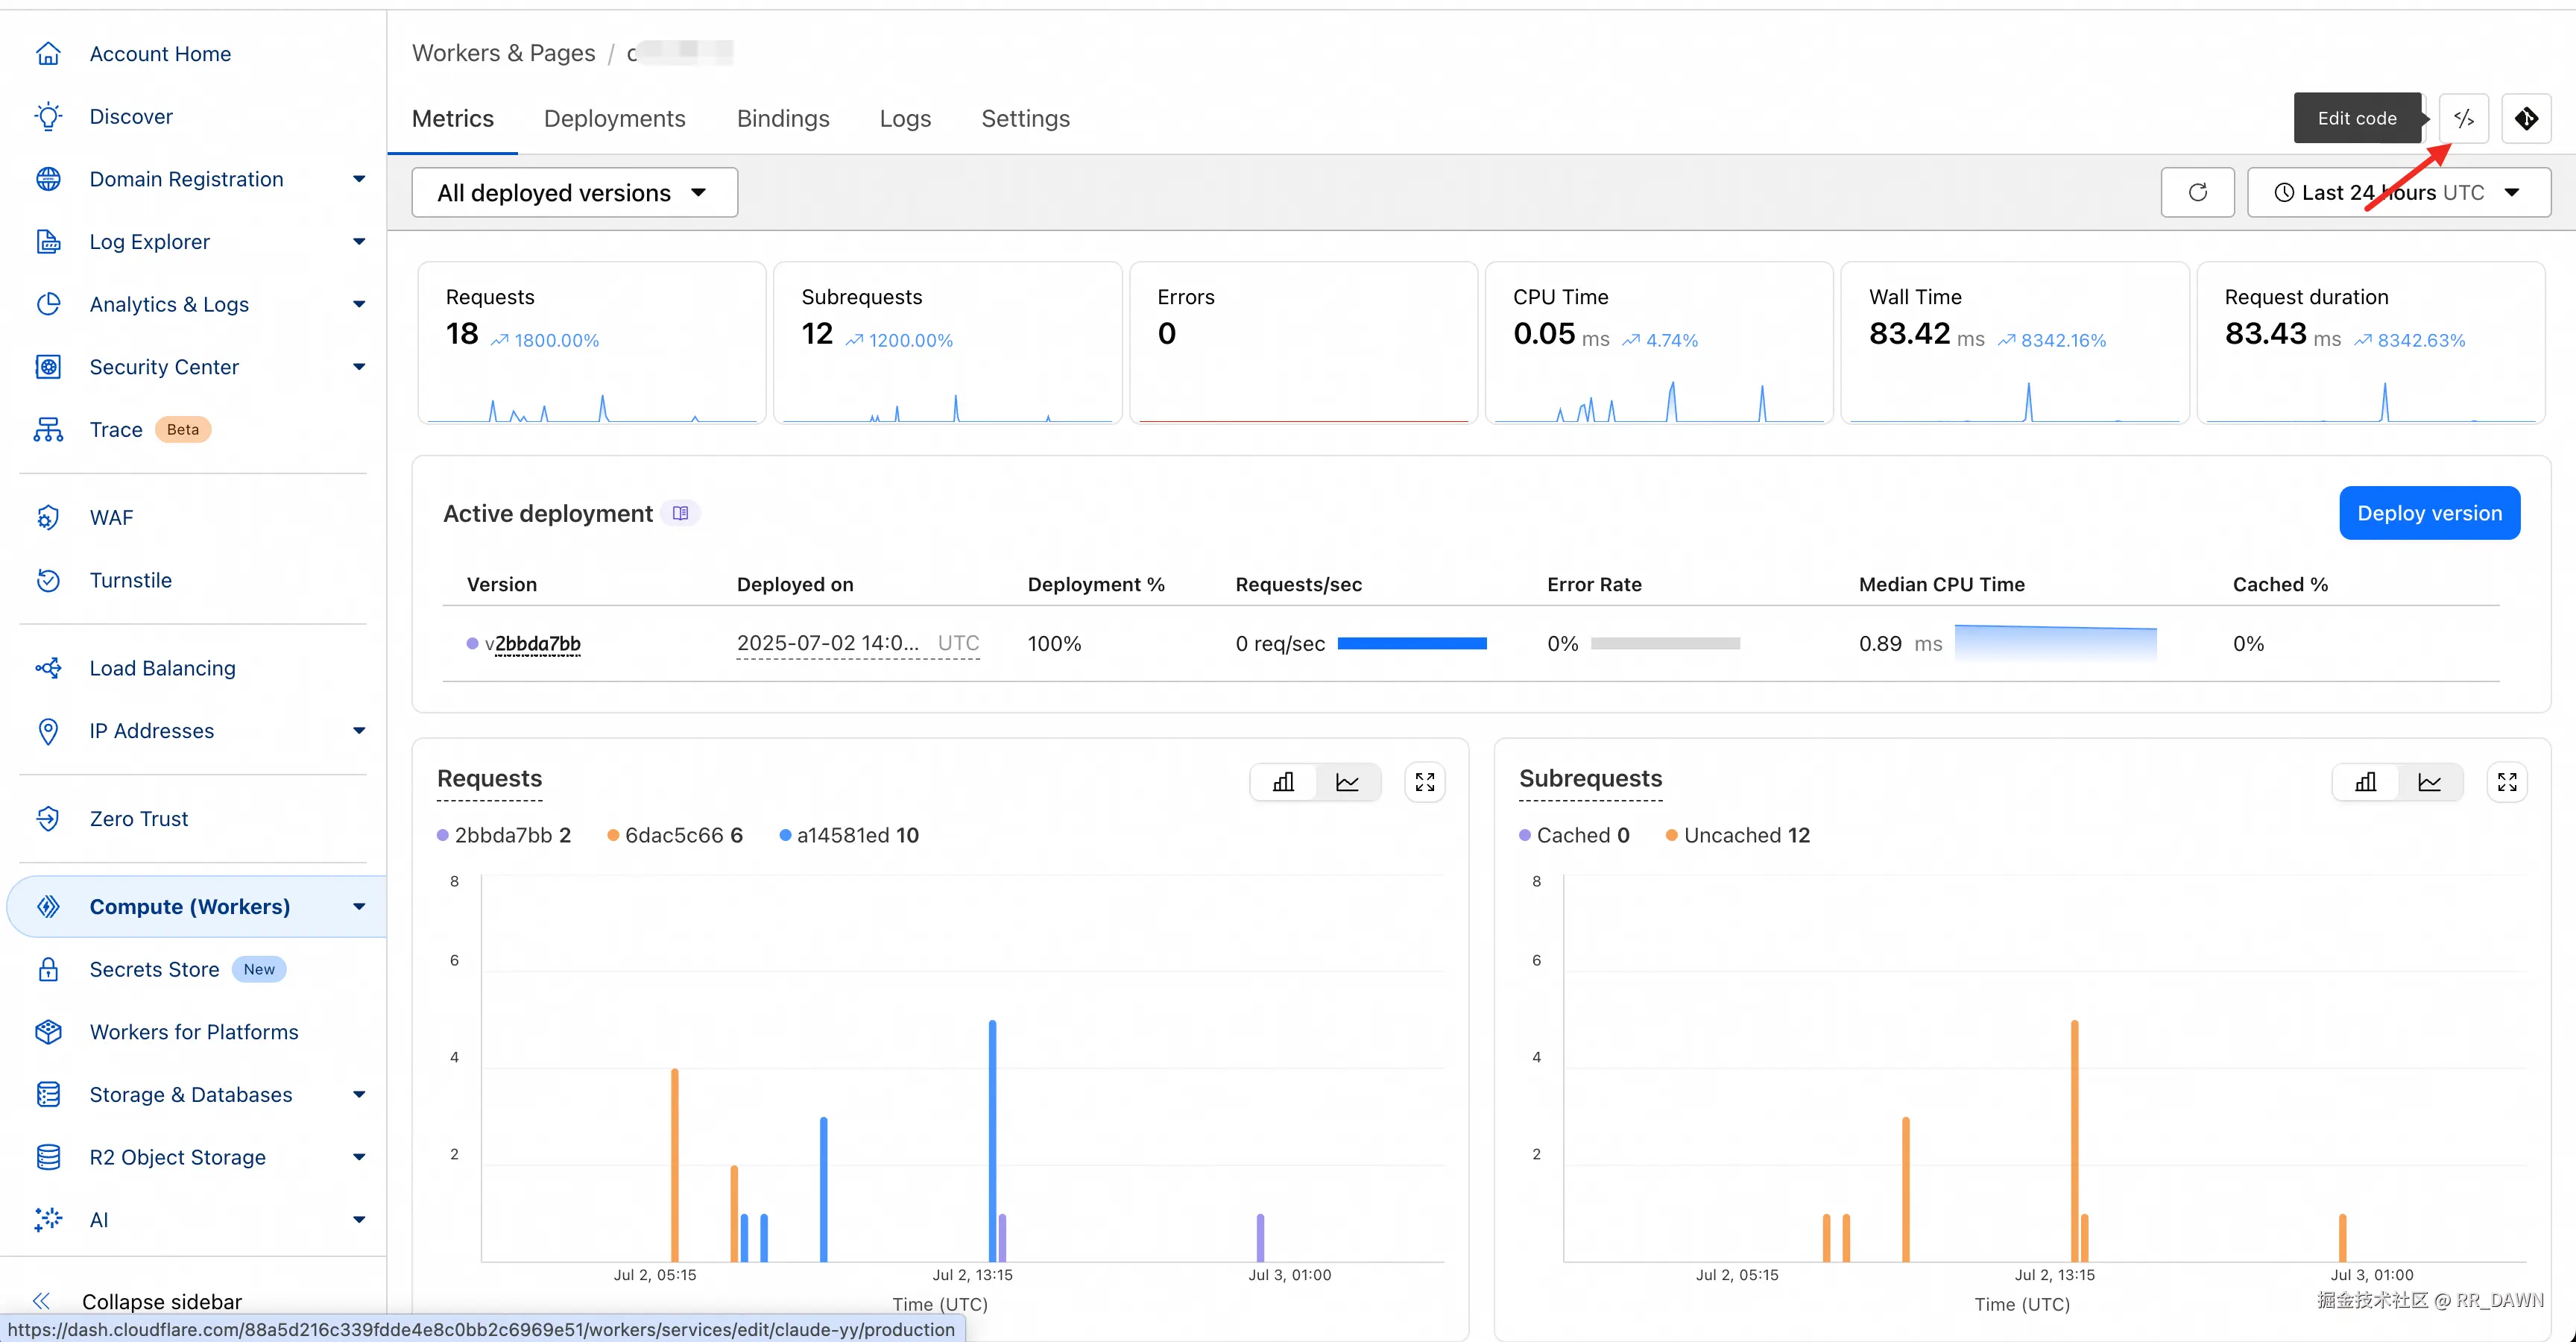The image size is (2576, 1342).
Task: Switch Requests chart to bar view
Action: 1283,782
